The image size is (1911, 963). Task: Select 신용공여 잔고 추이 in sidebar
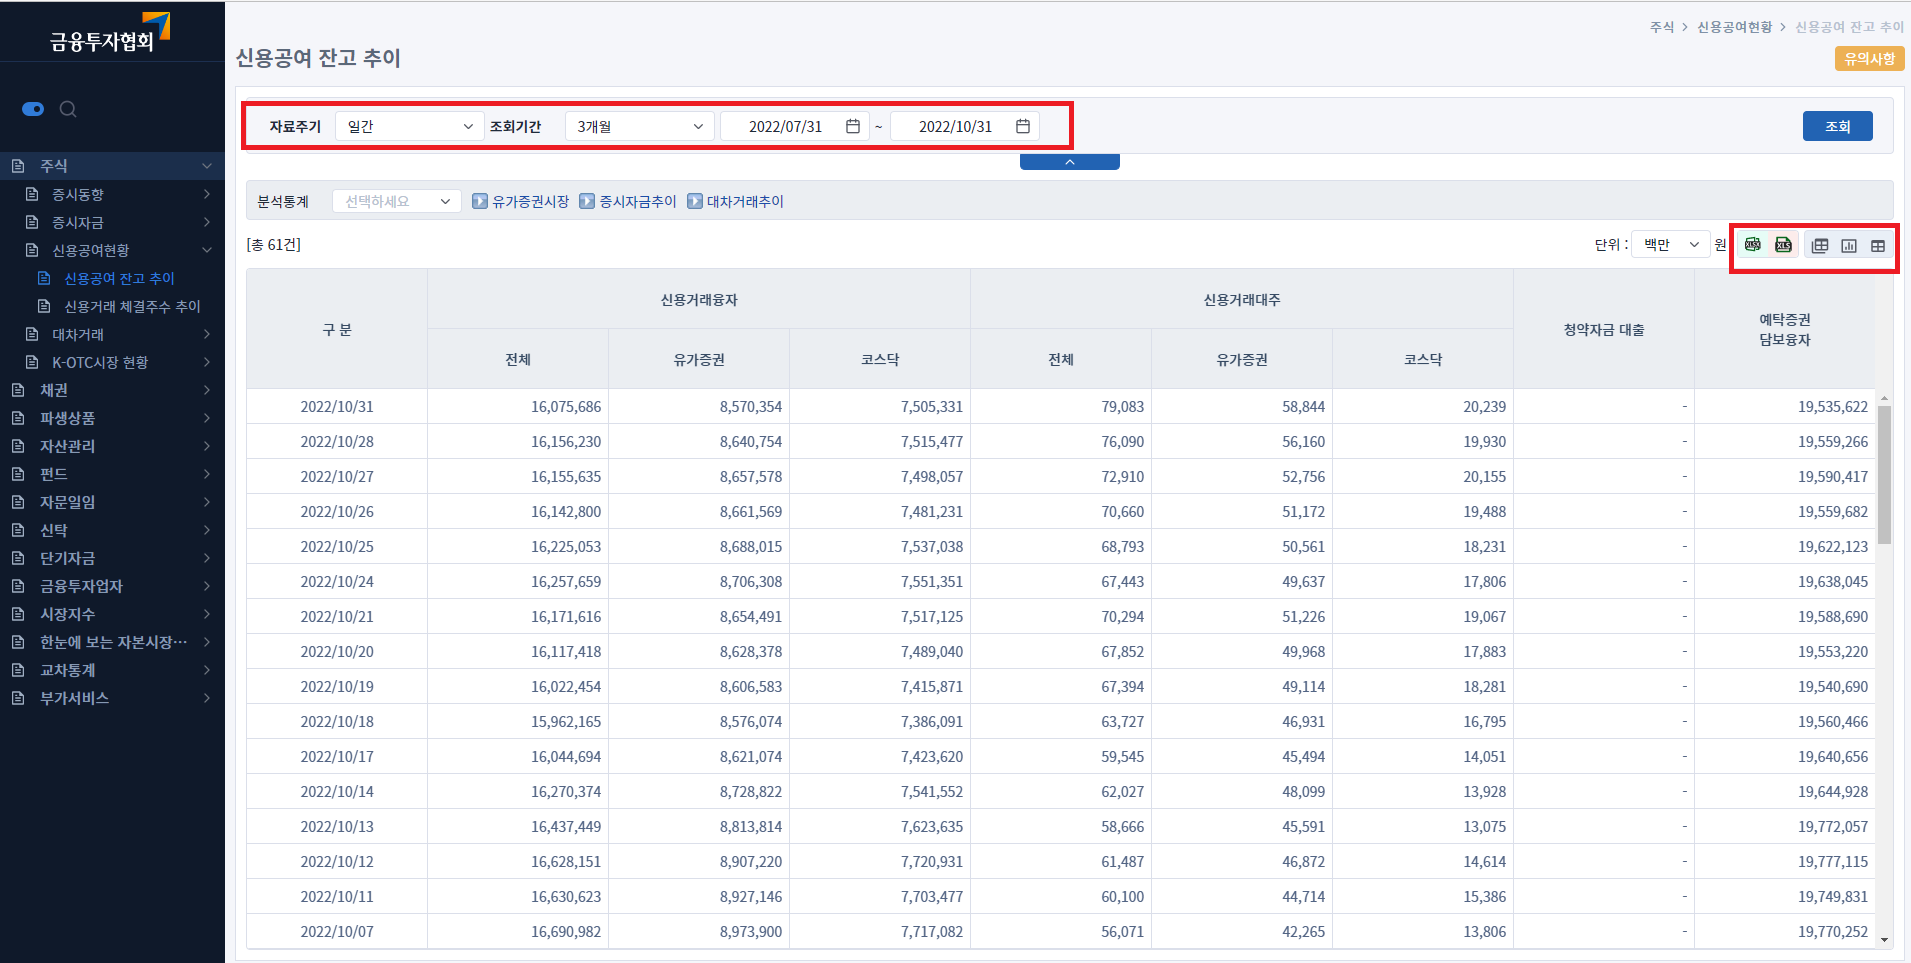tap(119, 278)
